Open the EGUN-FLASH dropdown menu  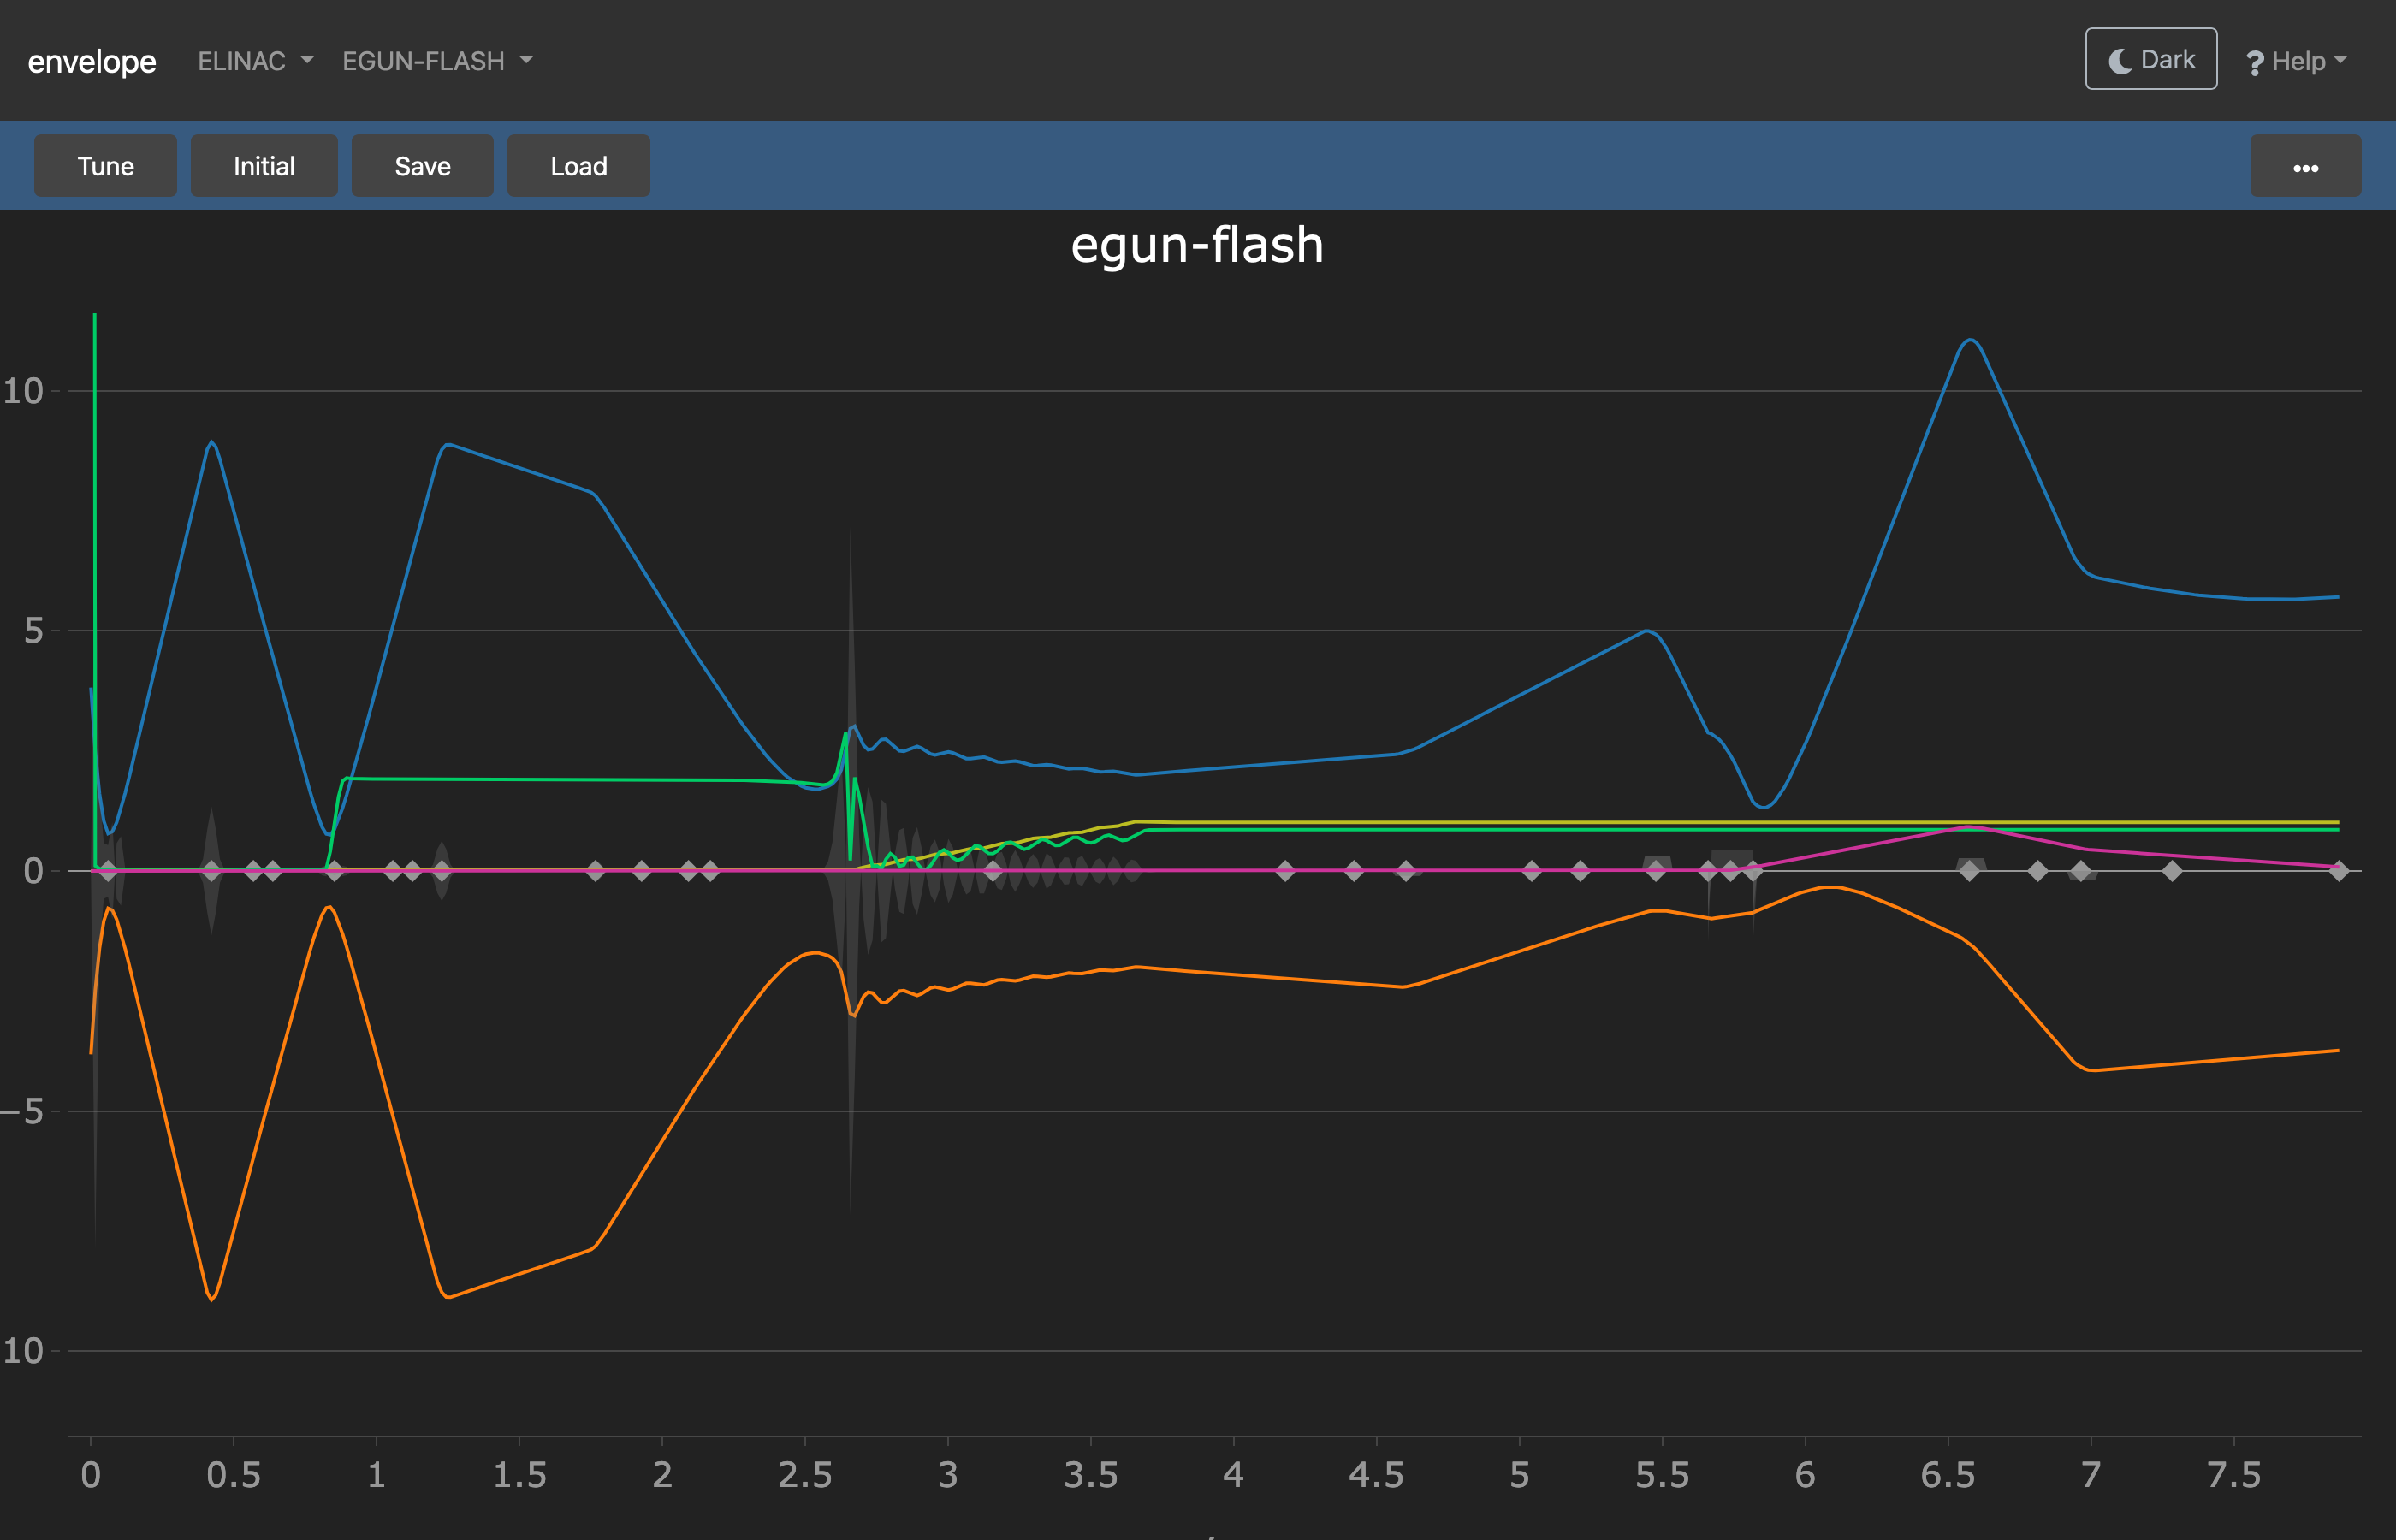click(x=438, y=61)
